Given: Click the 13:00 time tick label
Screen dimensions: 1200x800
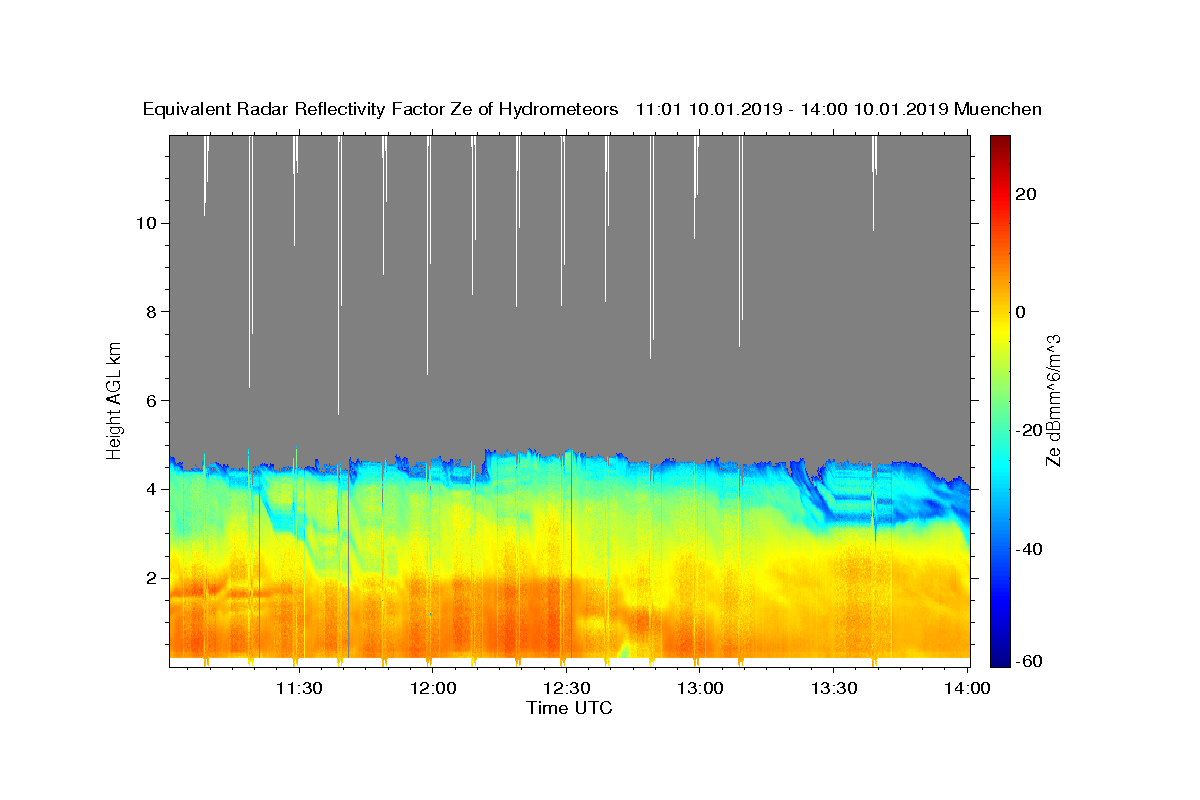Looking at the screenshot, I should [701, 688].
